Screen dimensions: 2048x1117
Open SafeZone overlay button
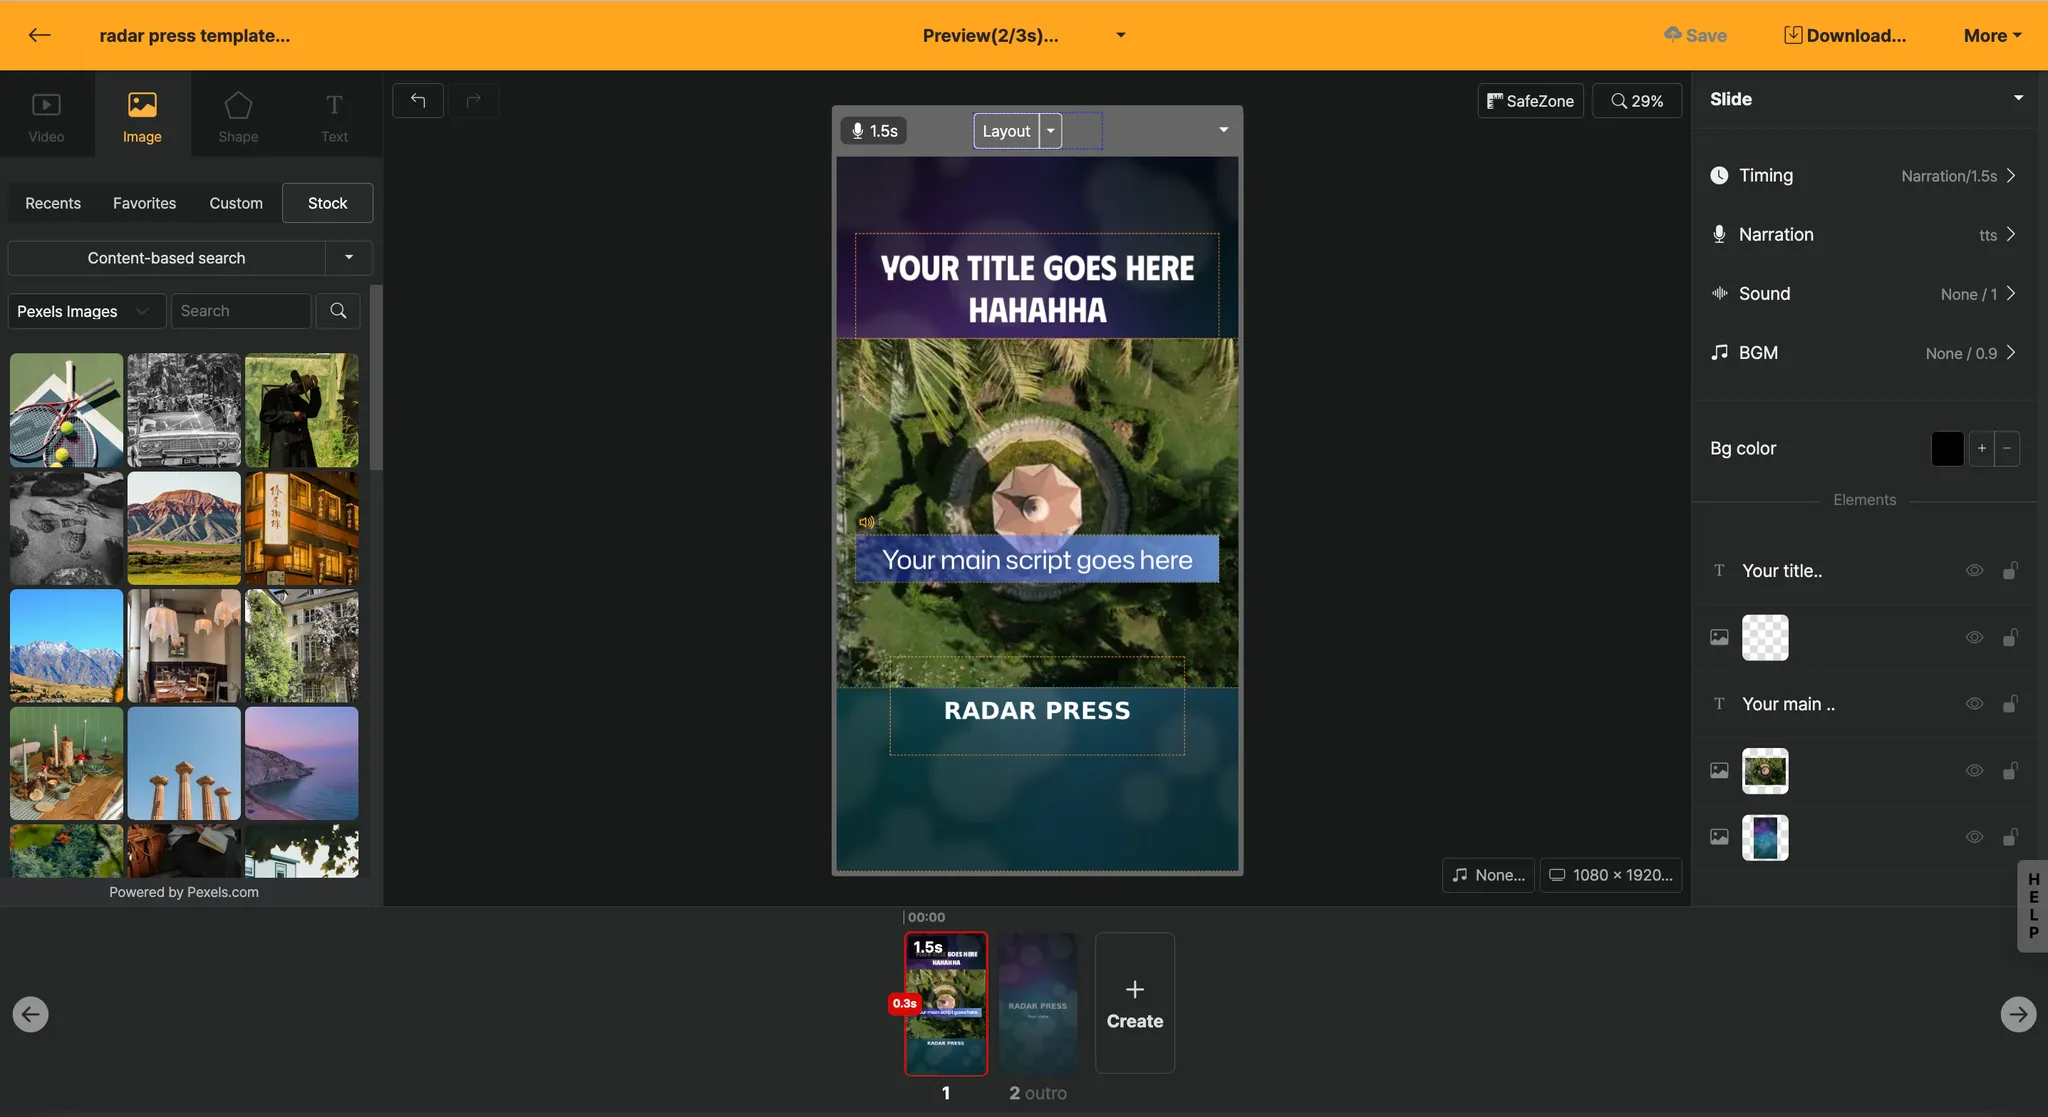click(1530, 100)
